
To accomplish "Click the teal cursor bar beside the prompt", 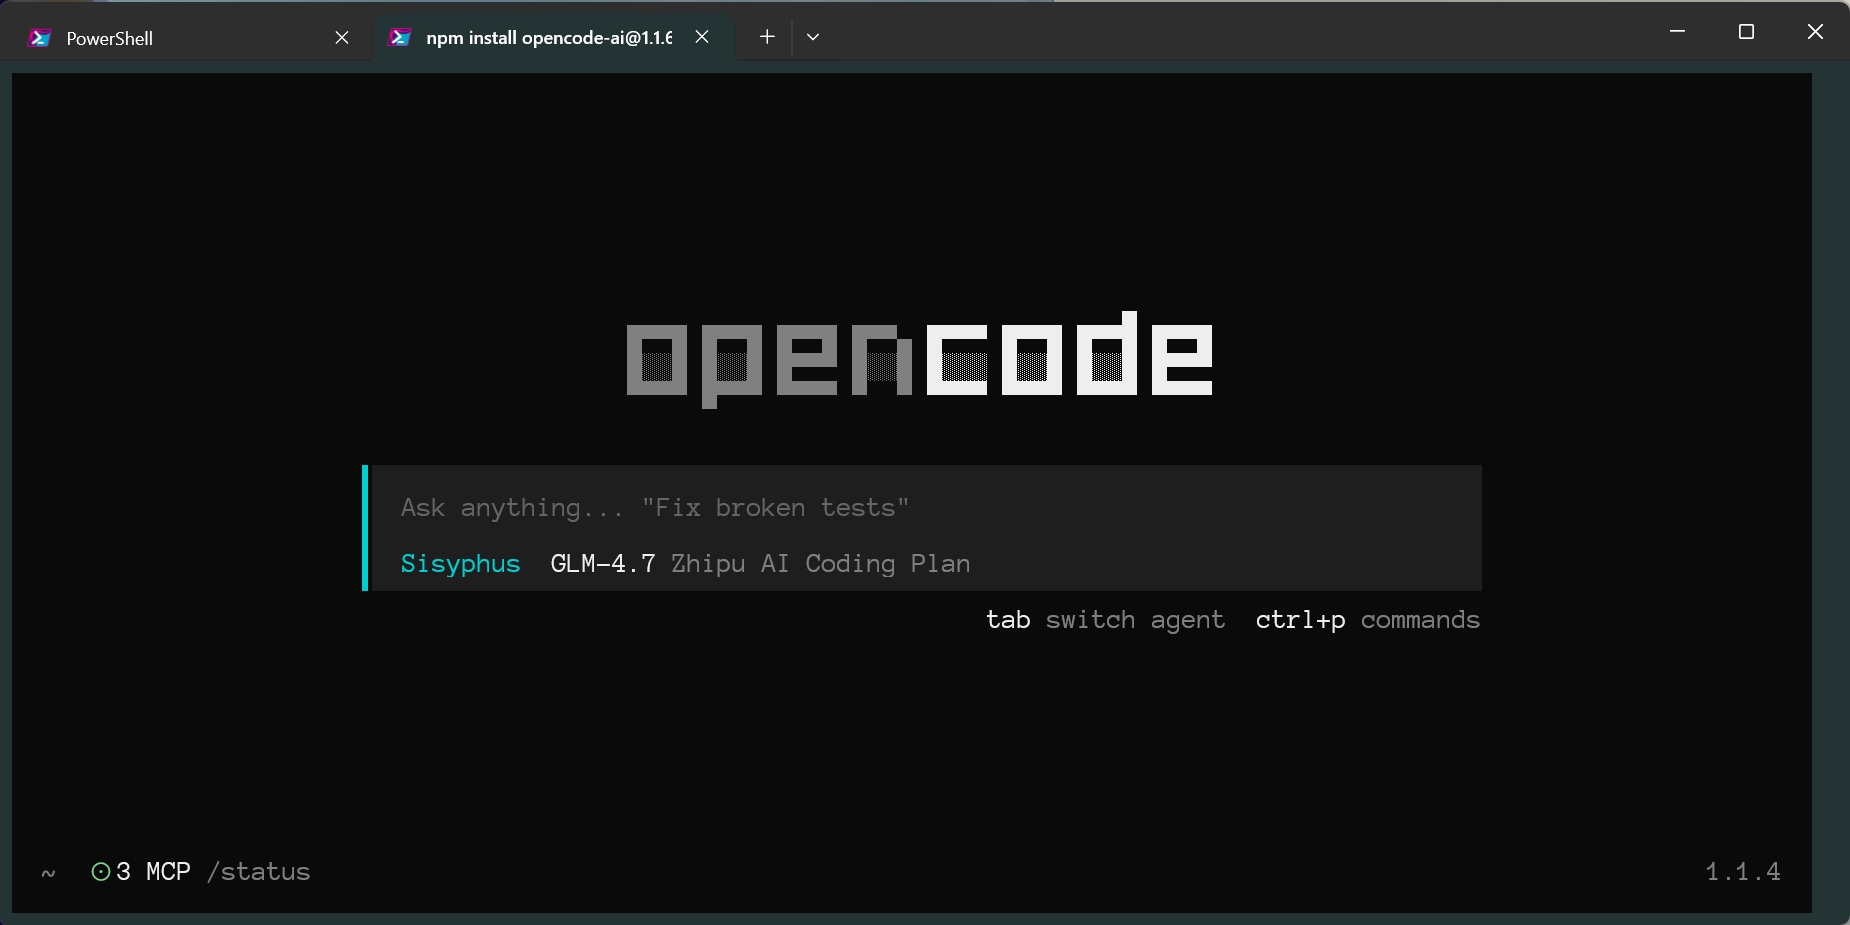I will [x=365, y=528].
